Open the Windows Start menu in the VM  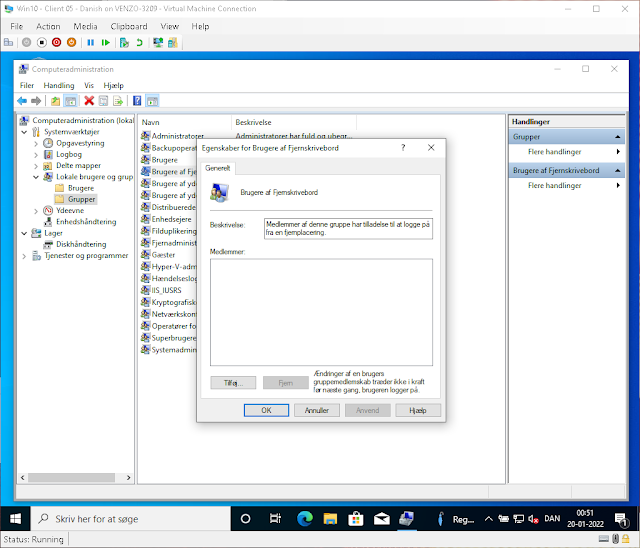15,519
